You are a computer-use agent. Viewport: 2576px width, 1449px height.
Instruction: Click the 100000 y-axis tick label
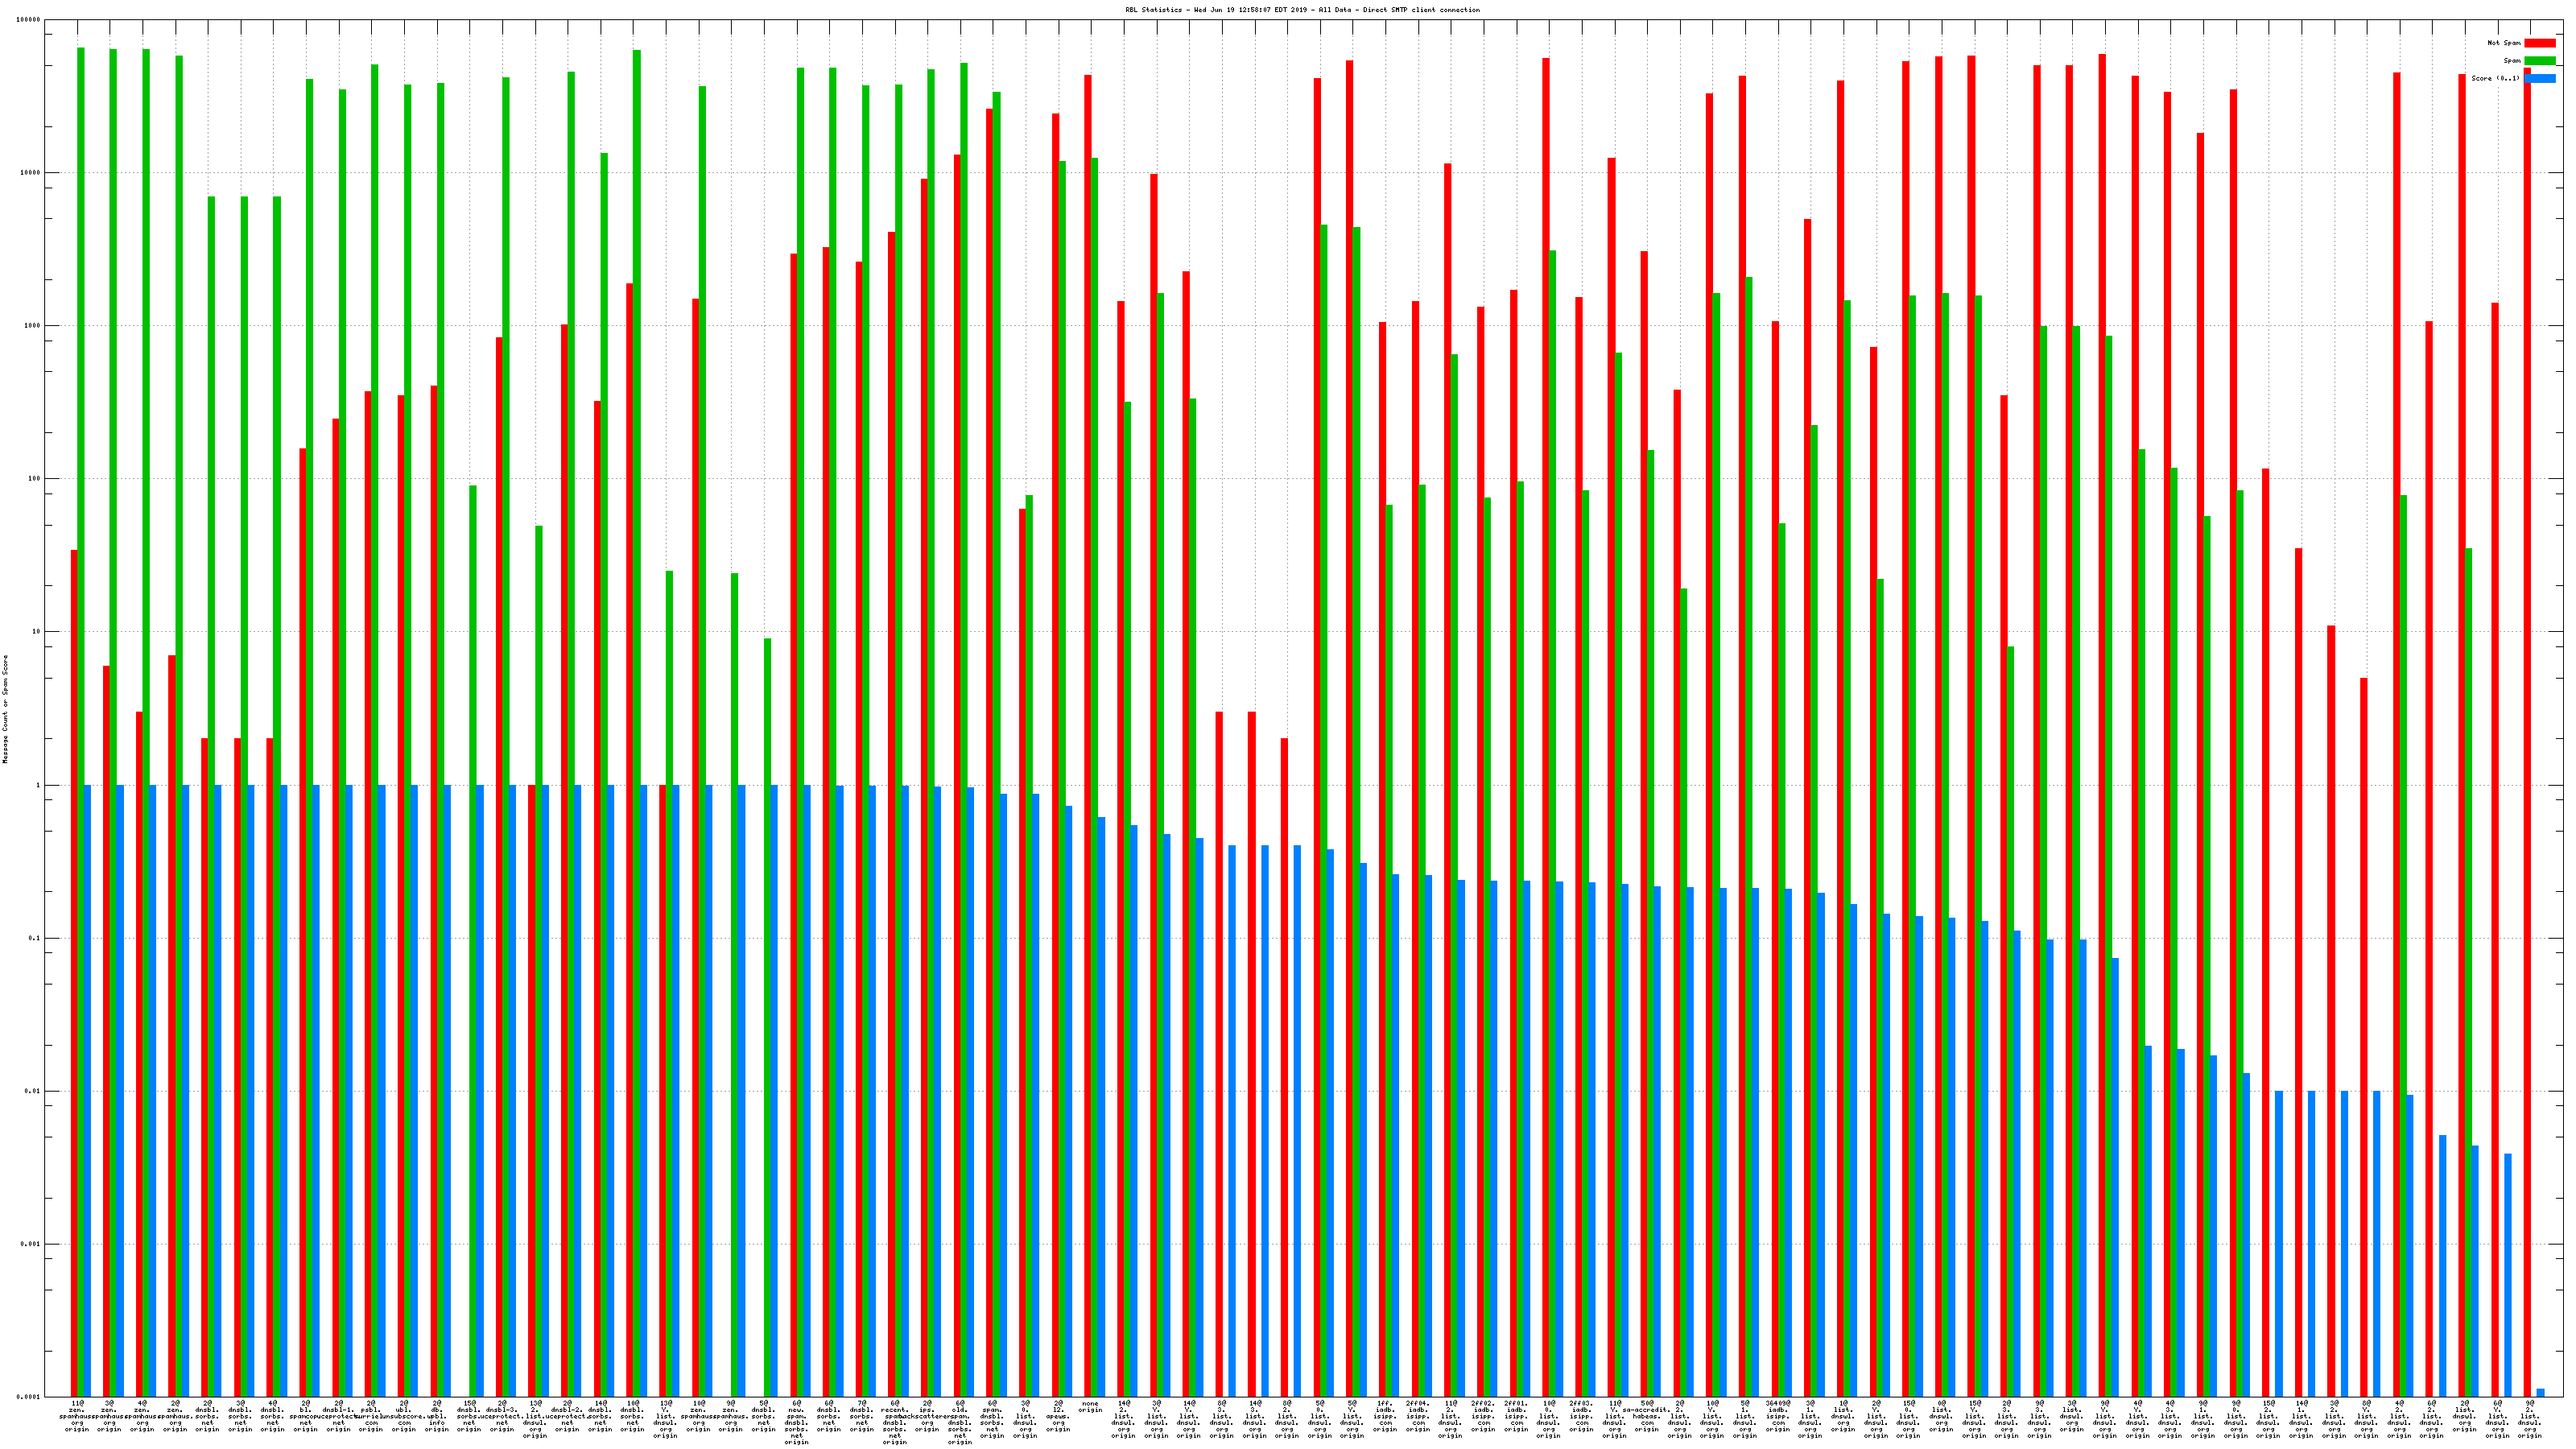[x=29, y=20]
